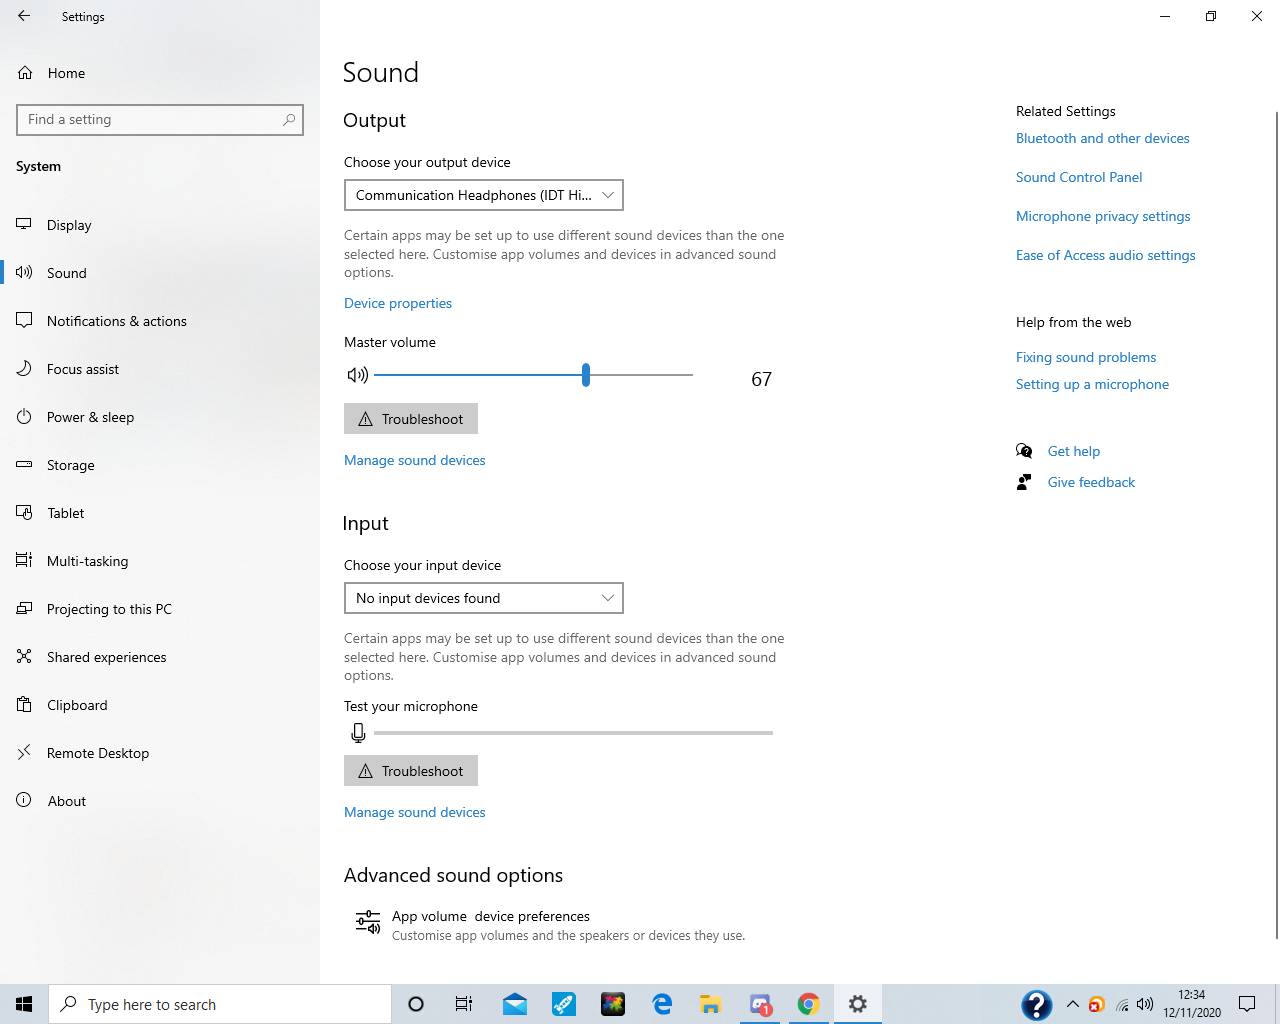1280x1024 pixels.
Task: Open Manage sound devices under Input
Action: [x=415, y=812]
